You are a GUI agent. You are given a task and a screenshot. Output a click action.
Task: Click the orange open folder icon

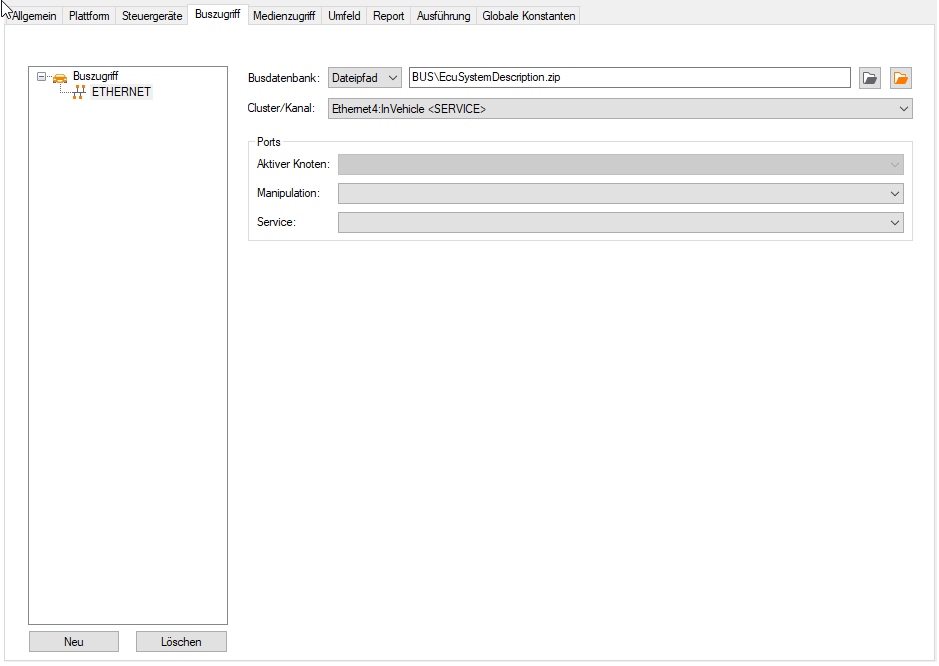pos(901,78)
